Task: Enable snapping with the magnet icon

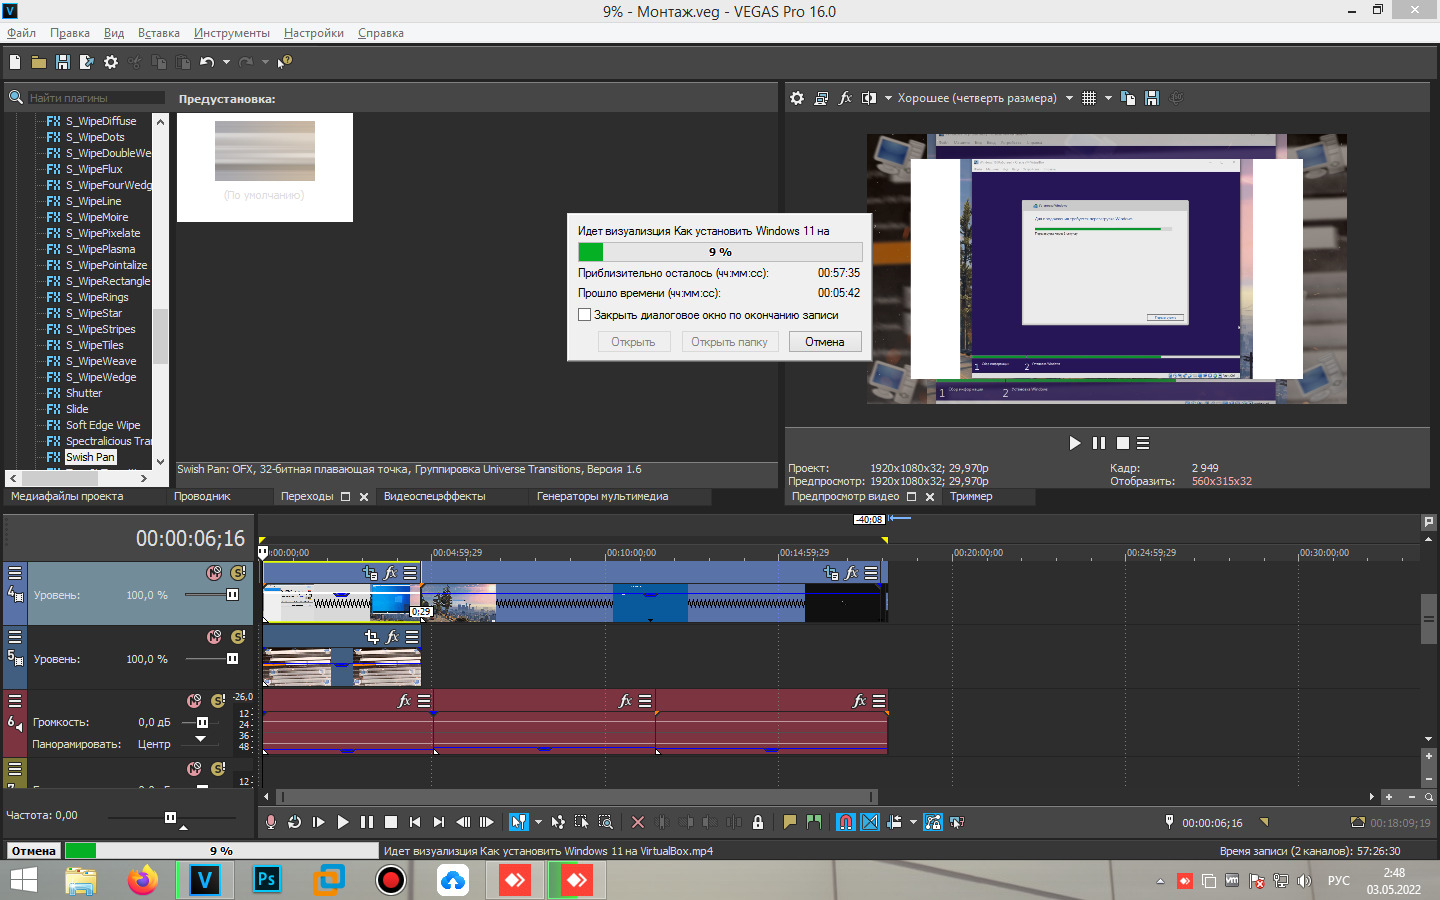Action: (x=846, y=822)
